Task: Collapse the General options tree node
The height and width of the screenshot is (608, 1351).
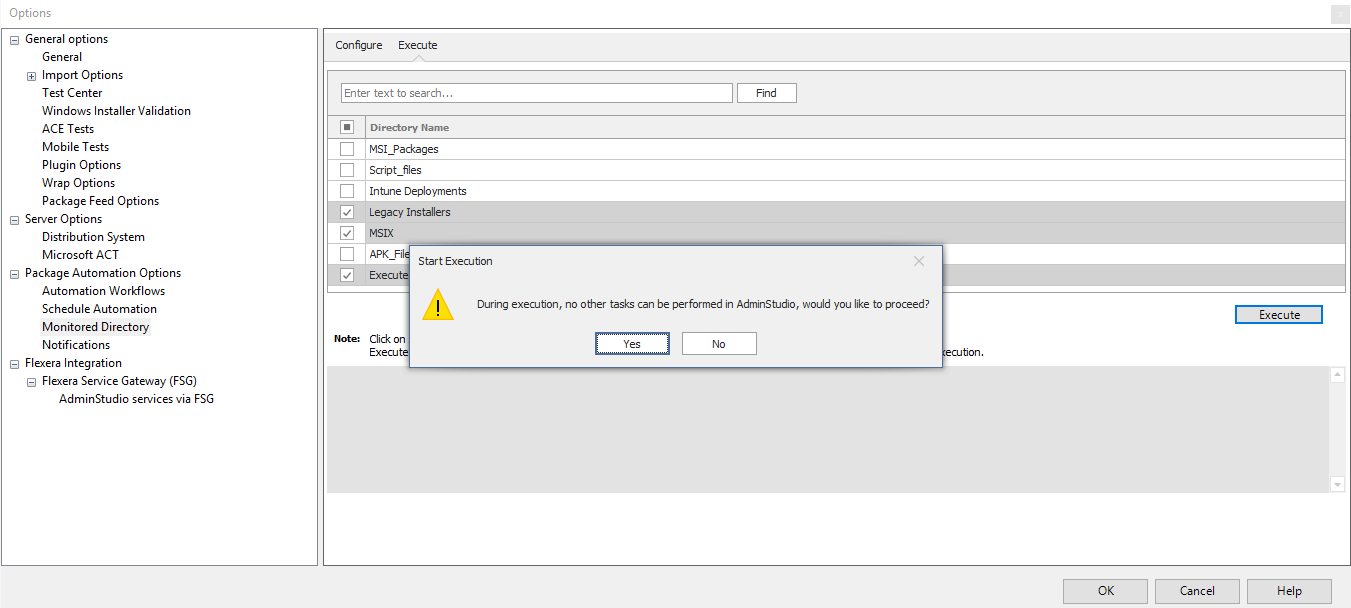Action: click(15, 40)
